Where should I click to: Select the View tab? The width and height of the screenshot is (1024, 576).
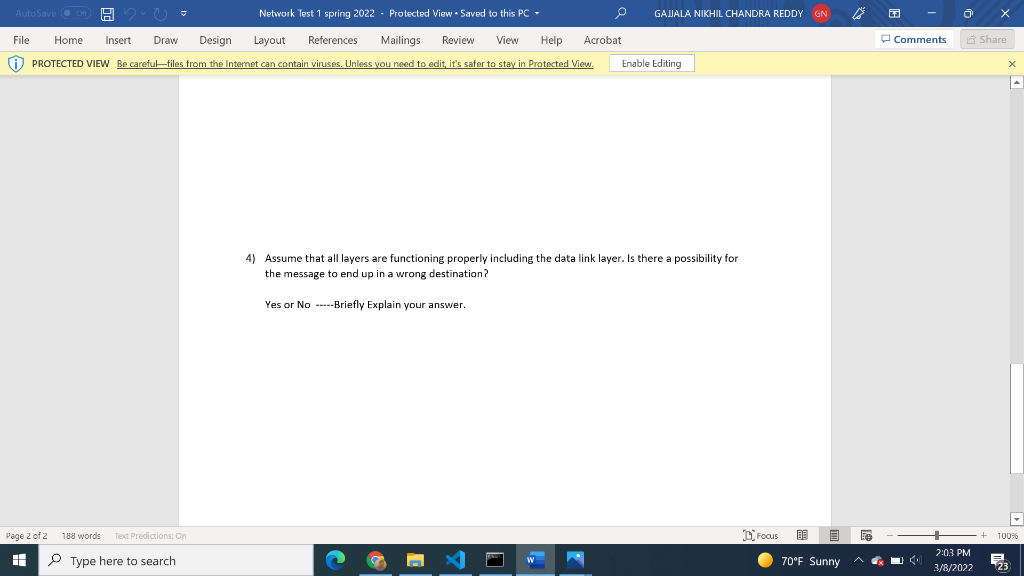tap(507, 40)
